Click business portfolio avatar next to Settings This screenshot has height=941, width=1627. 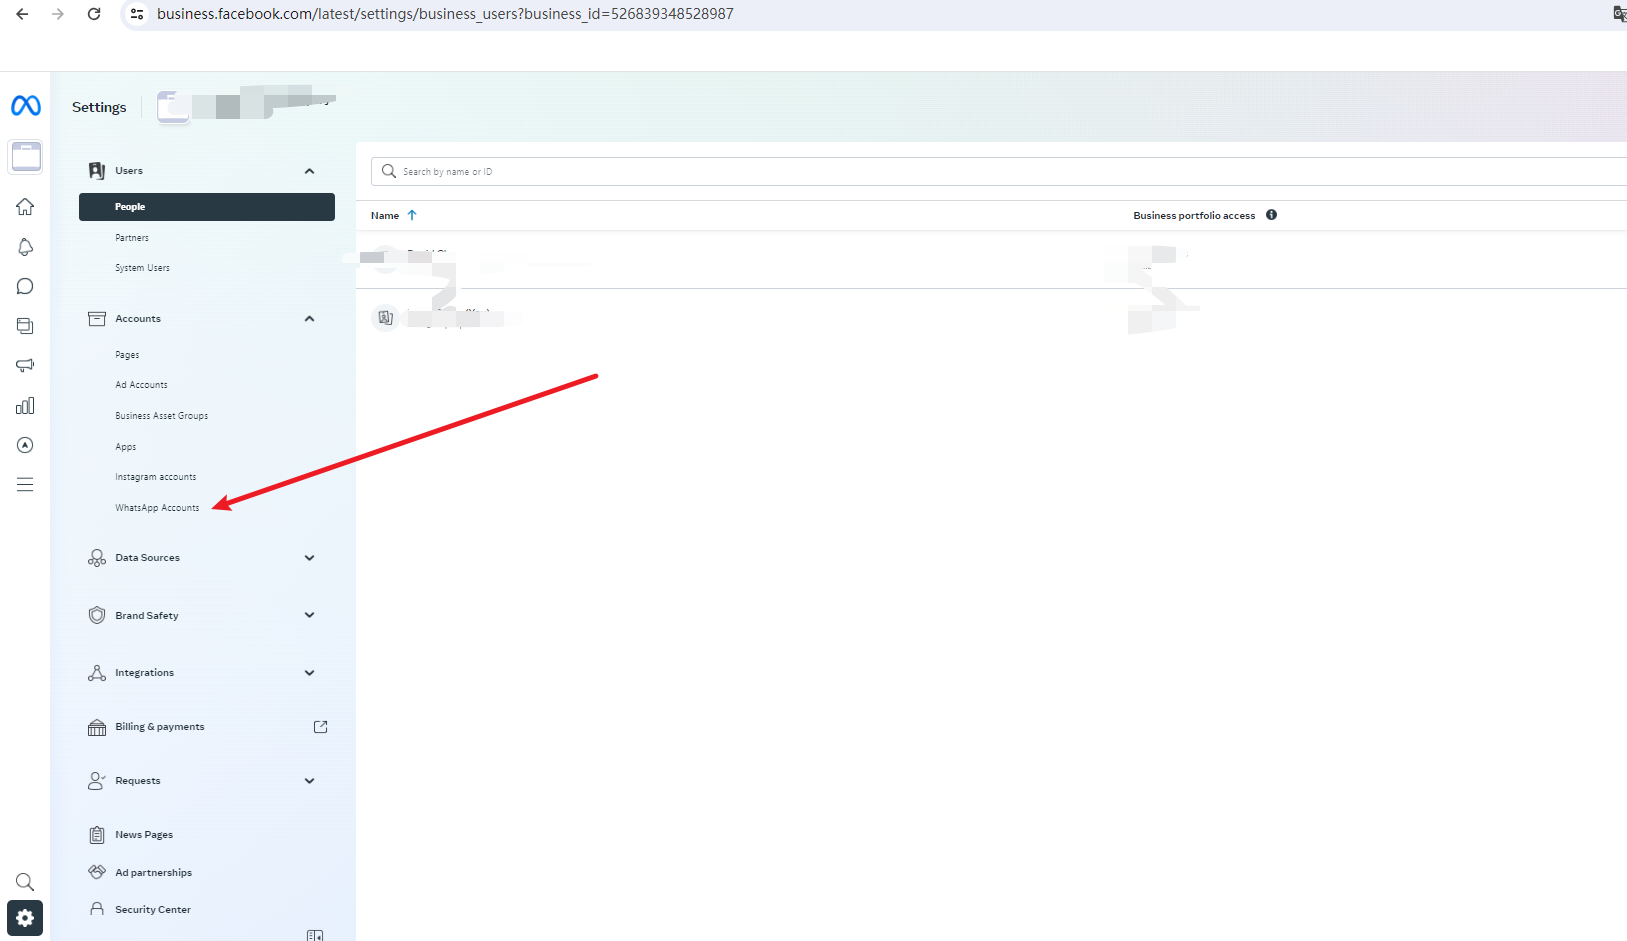(x=173, y=106)
